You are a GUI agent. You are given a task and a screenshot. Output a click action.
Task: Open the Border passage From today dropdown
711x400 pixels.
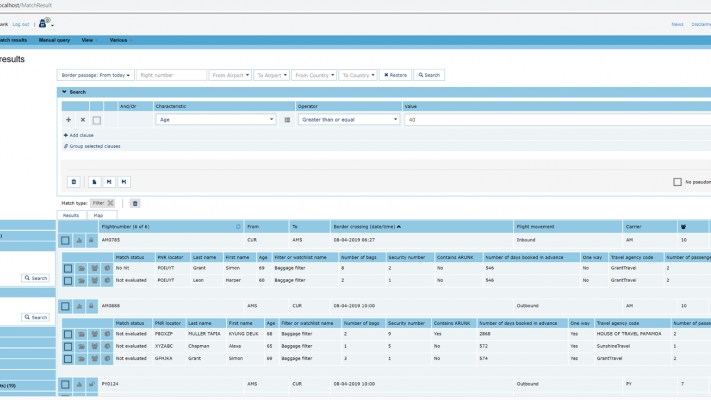click(x=95, y=75)
